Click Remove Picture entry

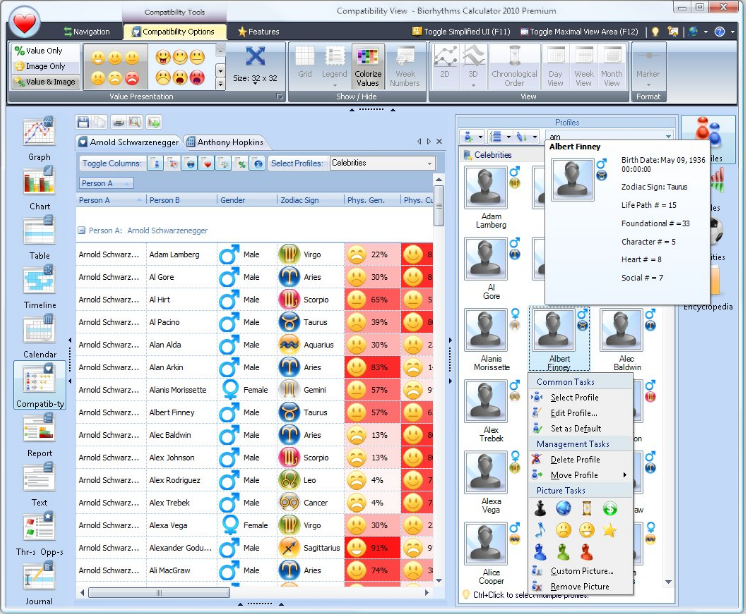coord(580,586)
